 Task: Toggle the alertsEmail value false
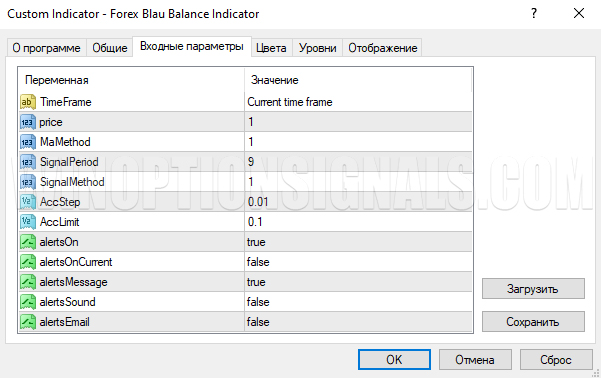(x=358, y=322)
